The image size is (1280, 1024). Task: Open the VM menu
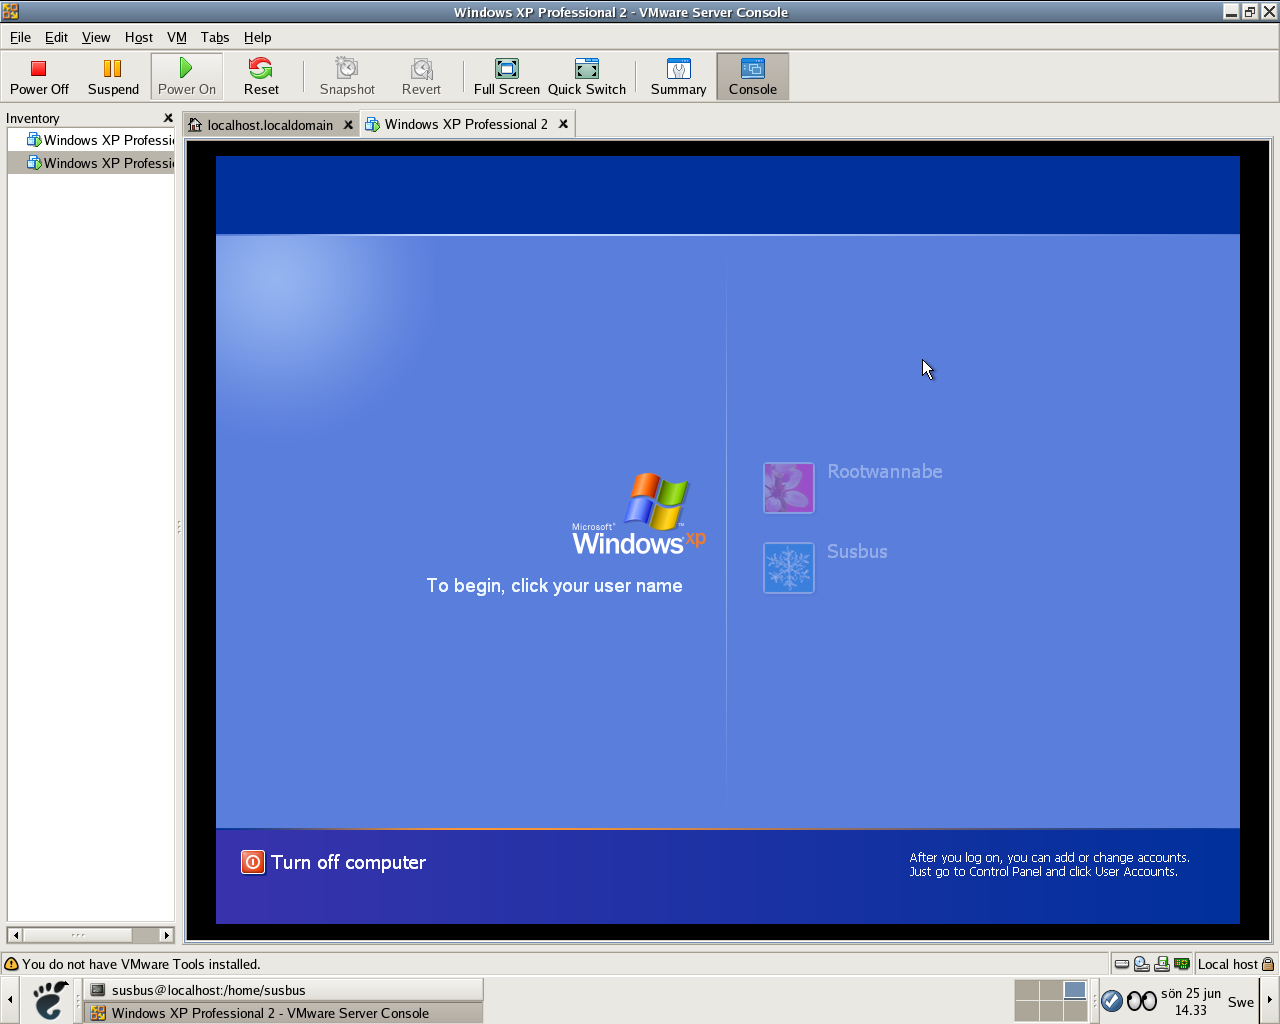pyautogui.click(x=177, y=37)
